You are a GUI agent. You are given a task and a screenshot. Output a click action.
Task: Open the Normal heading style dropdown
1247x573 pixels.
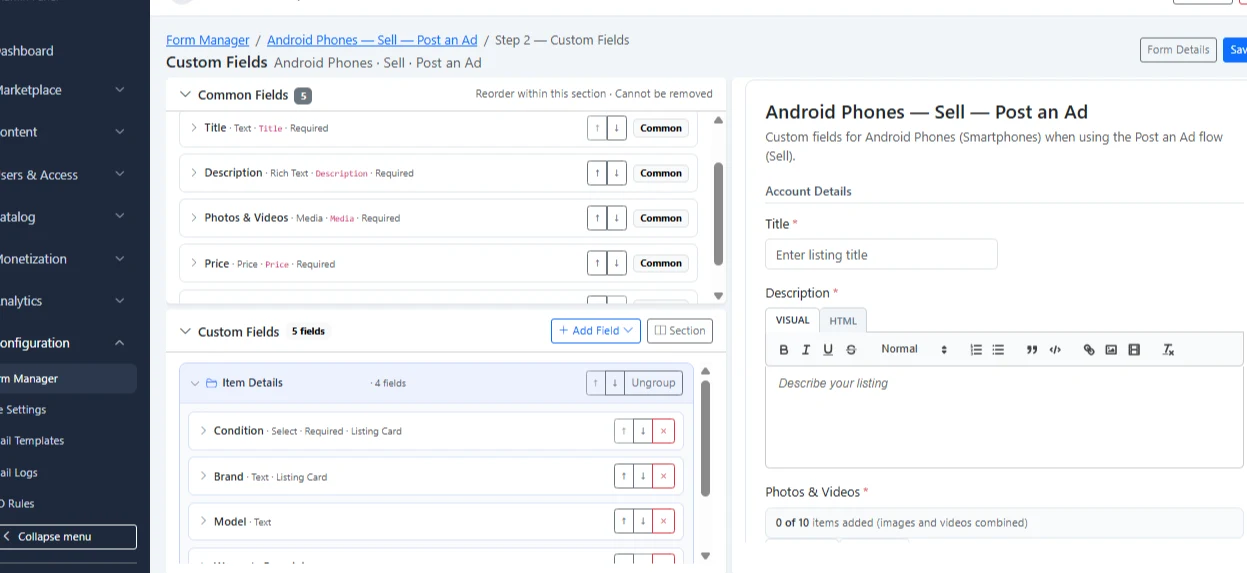pyautogui.click(x=913, y=350)
